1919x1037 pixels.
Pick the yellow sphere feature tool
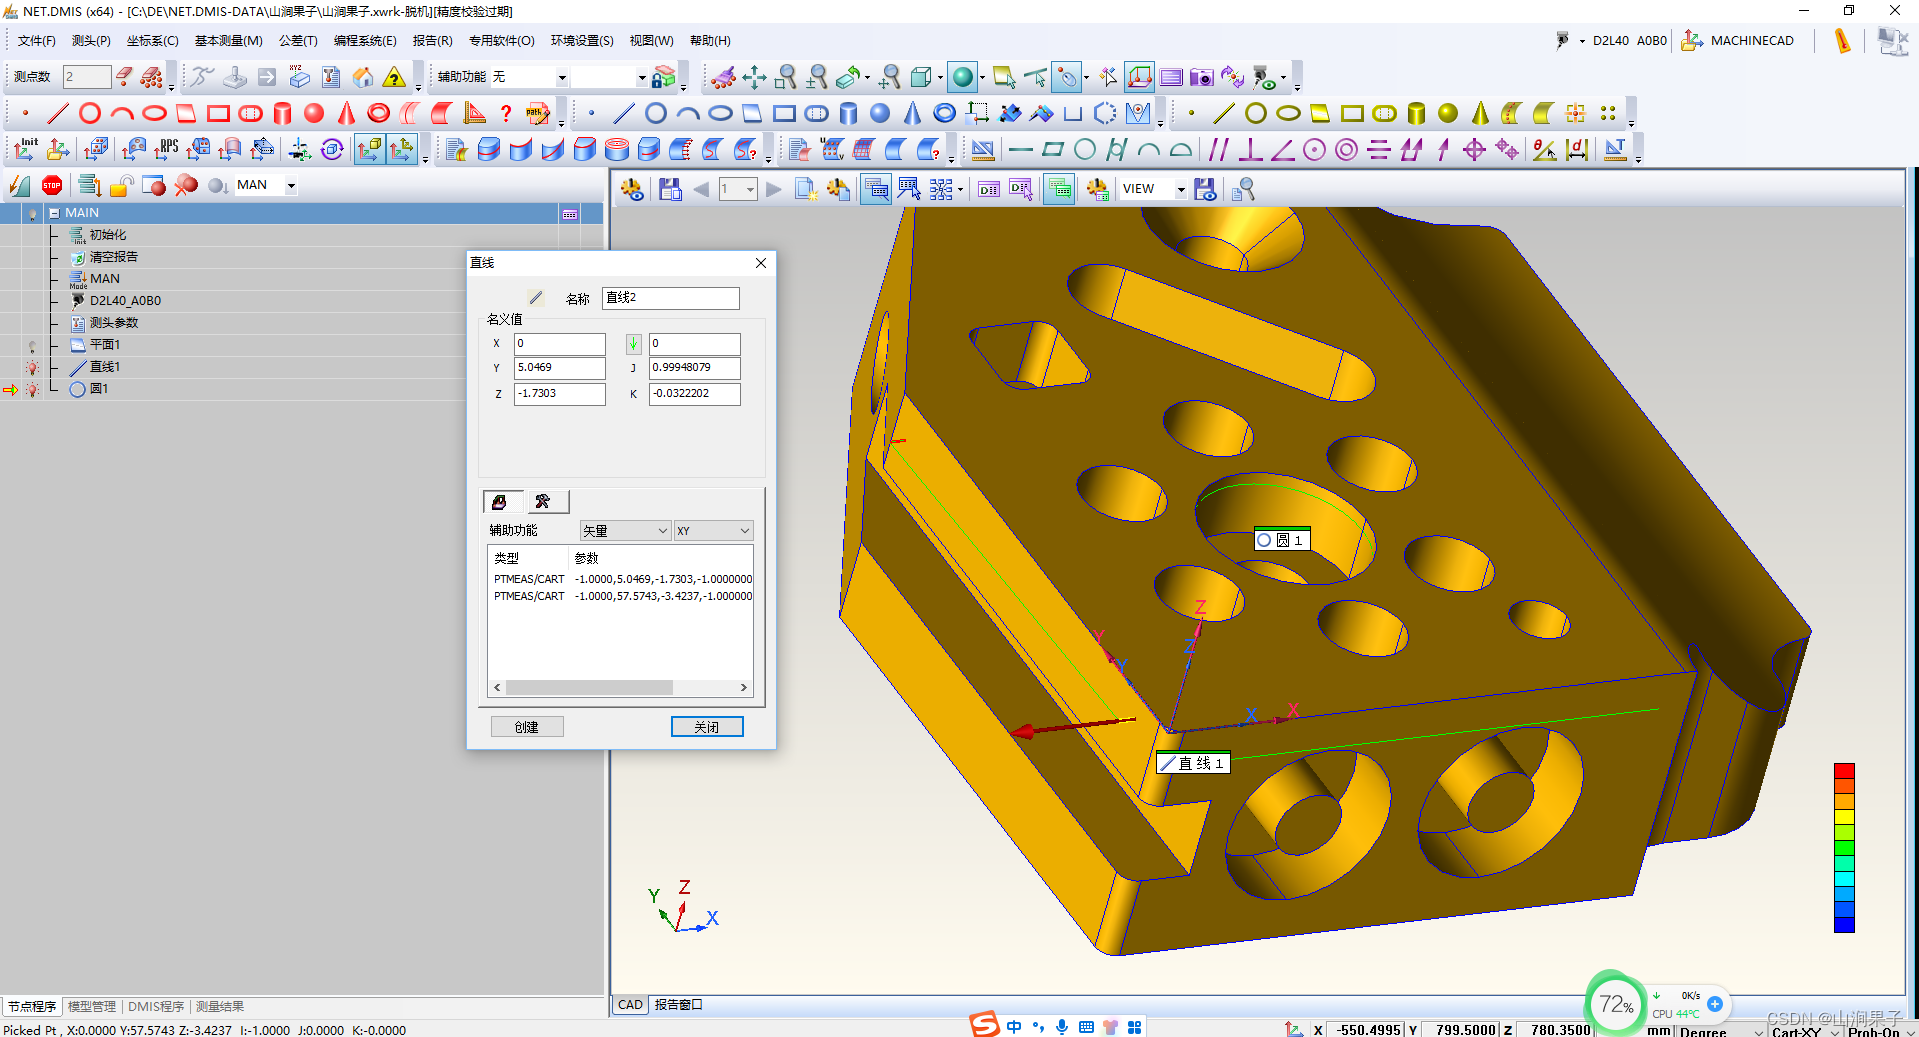pos(1448,113)
